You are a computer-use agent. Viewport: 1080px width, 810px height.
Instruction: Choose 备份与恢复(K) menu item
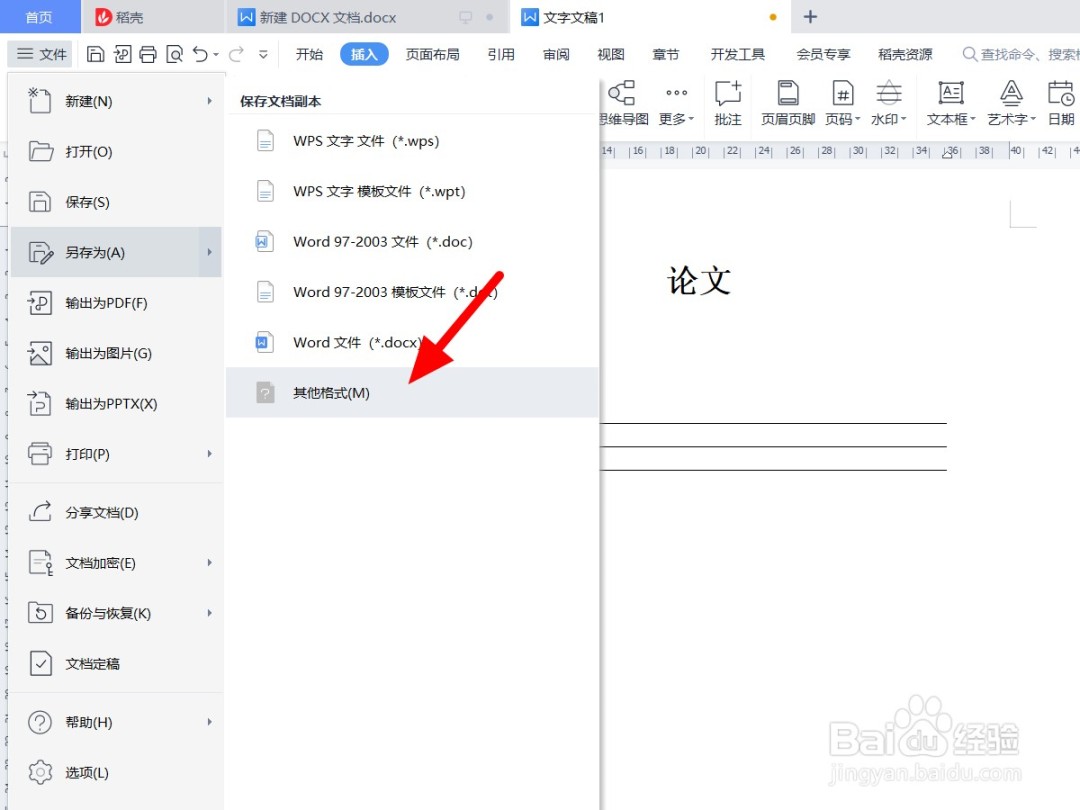[116, 613]
